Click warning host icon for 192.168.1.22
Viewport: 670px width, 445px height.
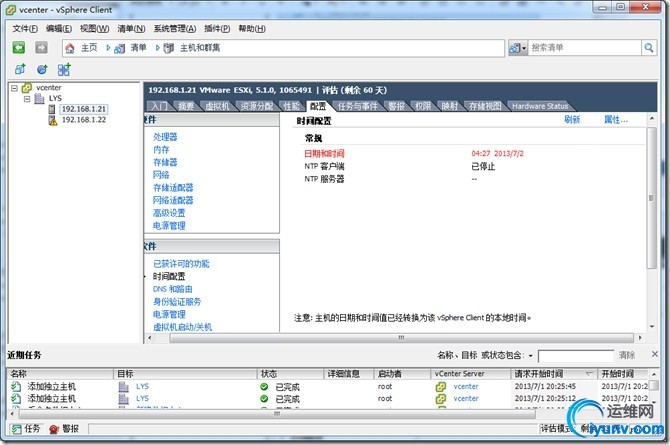53,120
